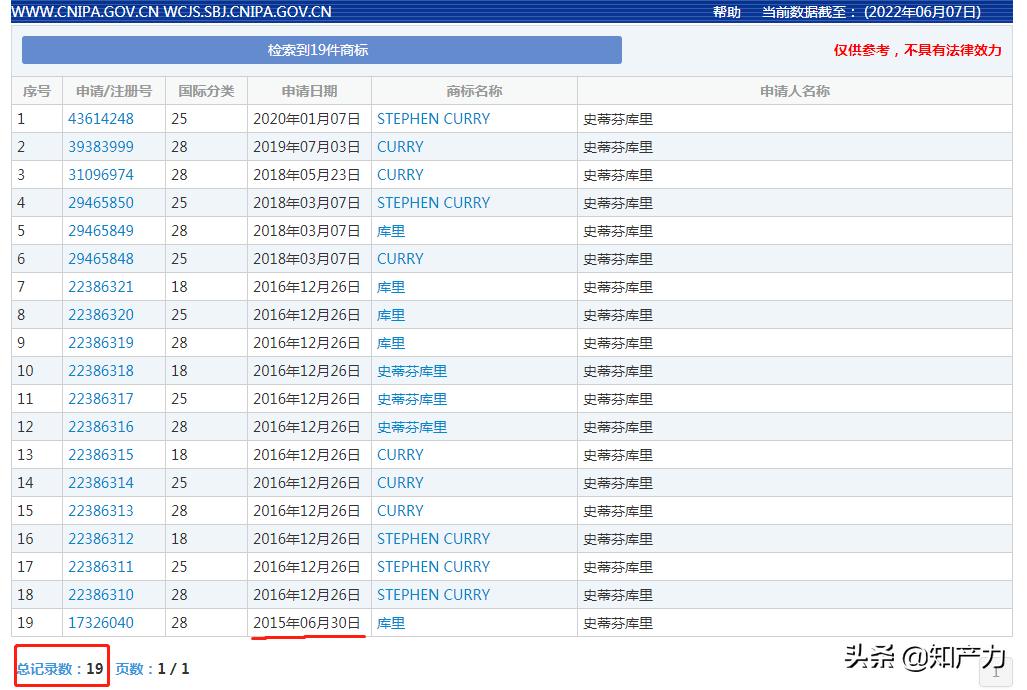Open CURRY trademark in row 2
Image resolution: width=1027 pixels, height=690 pixels.
point(400,147)
